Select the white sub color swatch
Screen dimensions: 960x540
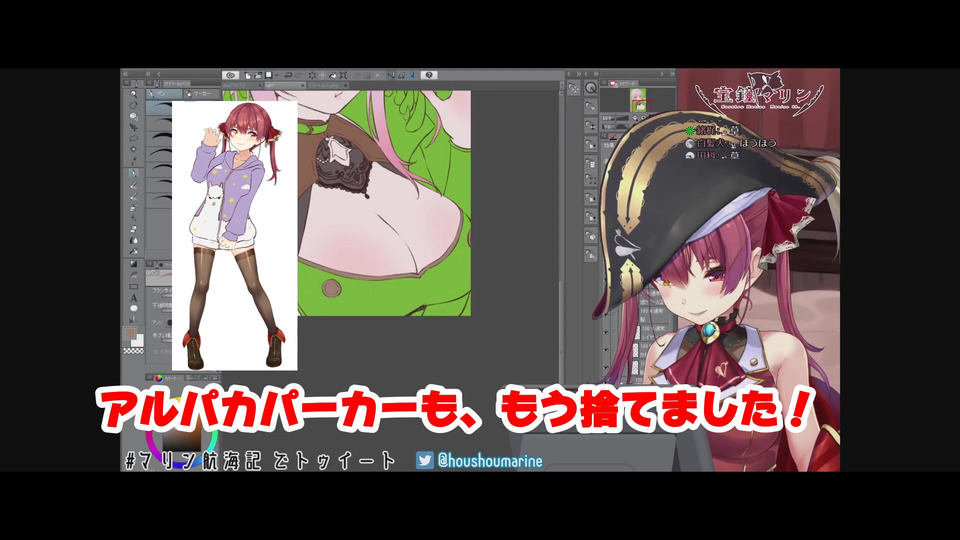click(x=139, y=341)
